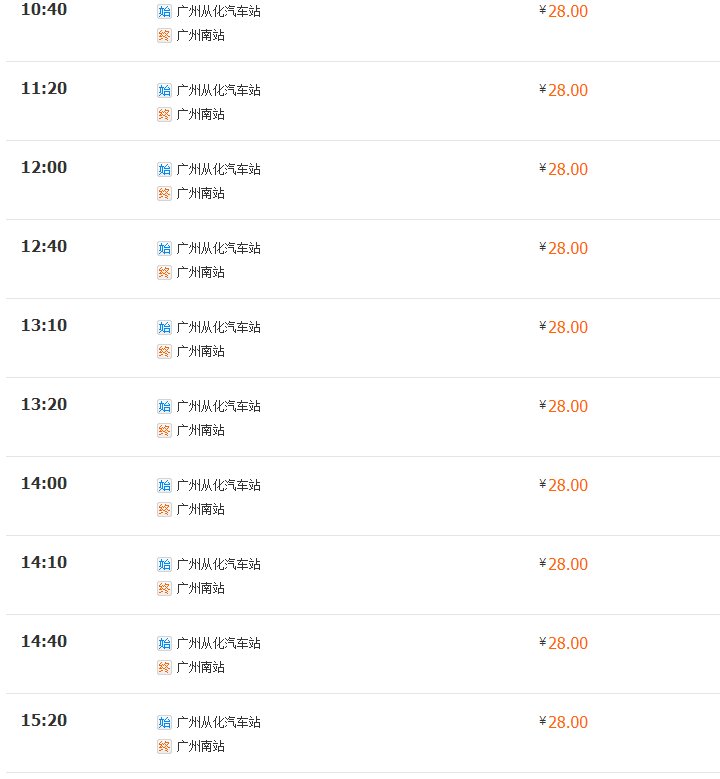This screenshot has width=720, height=779.
Task: Click 广州从化汽车站 in the 14:00 row
Action: click(x=218, y=485)
